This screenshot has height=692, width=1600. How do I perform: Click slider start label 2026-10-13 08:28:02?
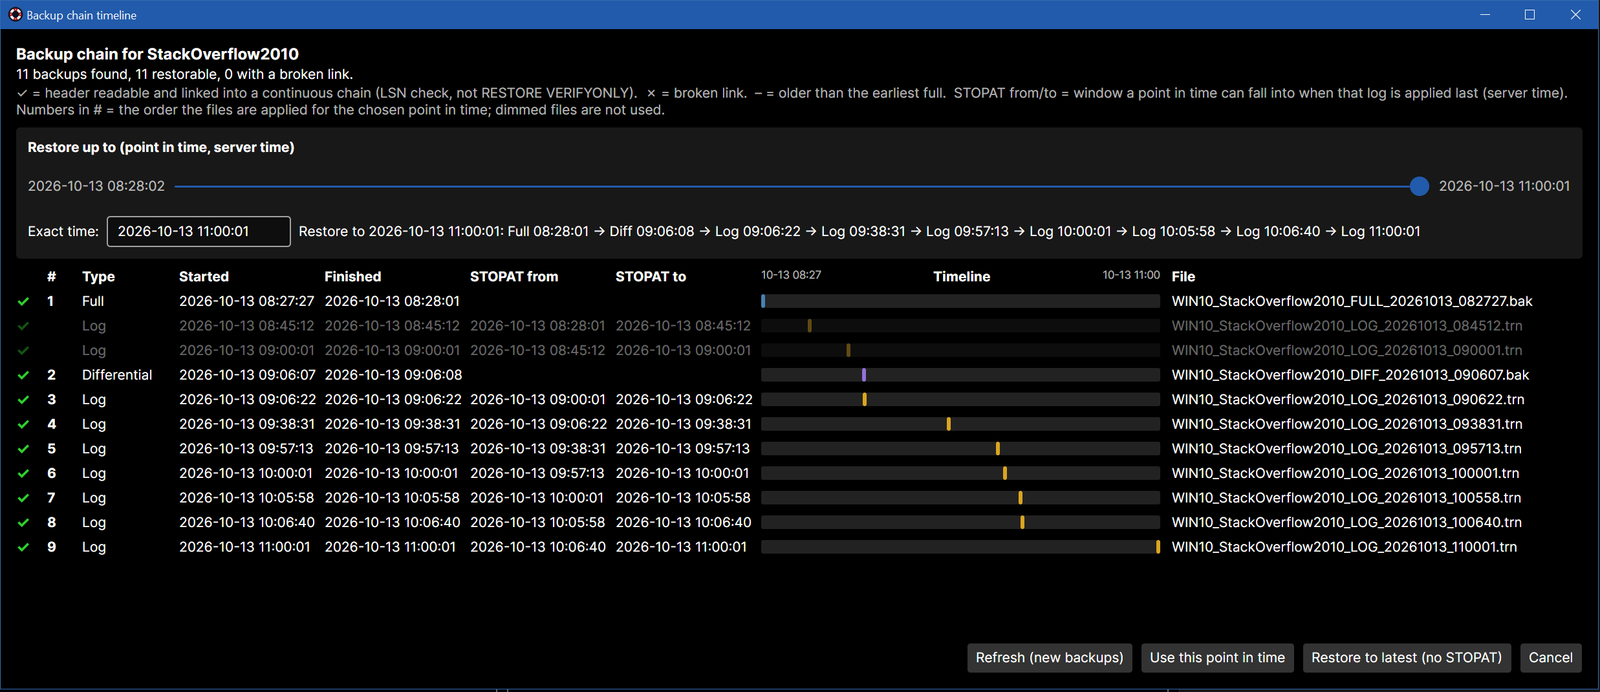pos(96,186)
